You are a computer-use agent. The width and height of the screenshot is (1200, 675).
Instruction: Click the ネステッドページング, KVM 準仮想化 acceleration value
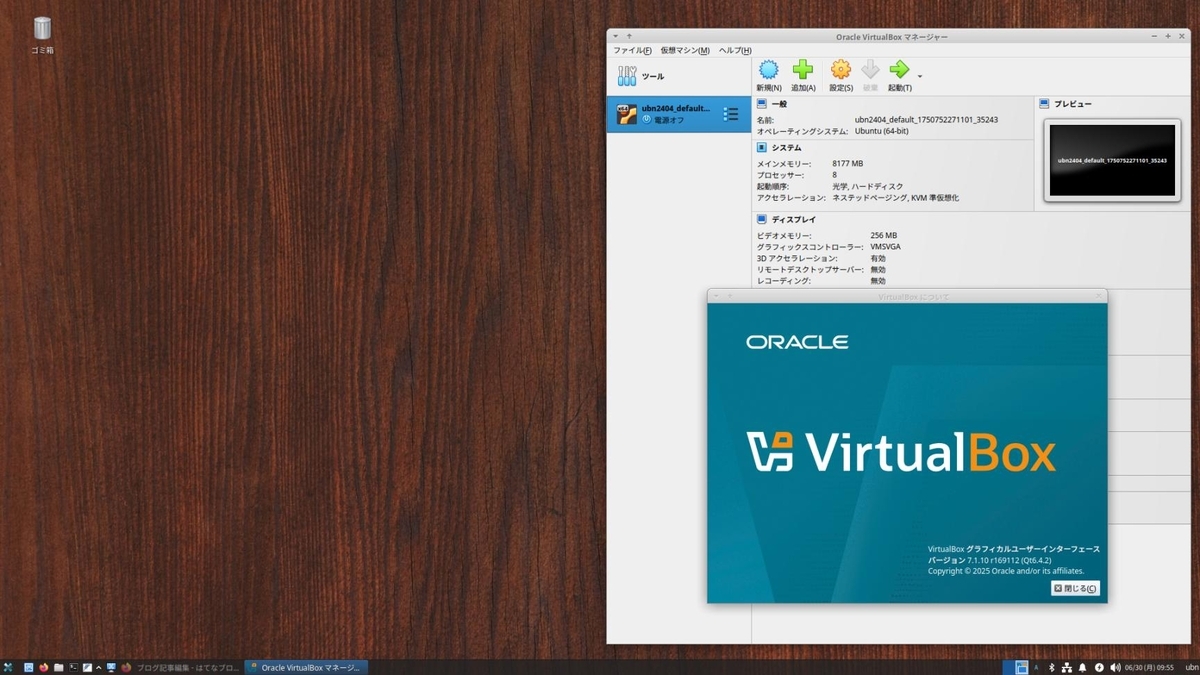(x=895, y=198)
